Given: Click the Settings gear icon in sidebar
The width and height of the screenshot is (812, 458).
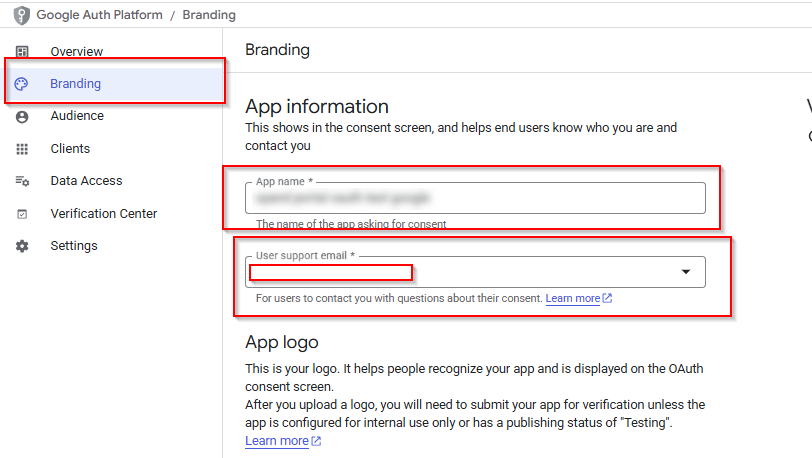Looking at the screenshot, I should tap(22, 246).
